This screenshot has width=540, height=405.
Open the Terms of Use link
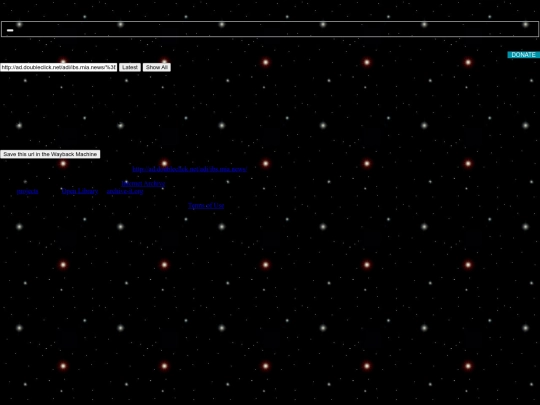(206, 206)
